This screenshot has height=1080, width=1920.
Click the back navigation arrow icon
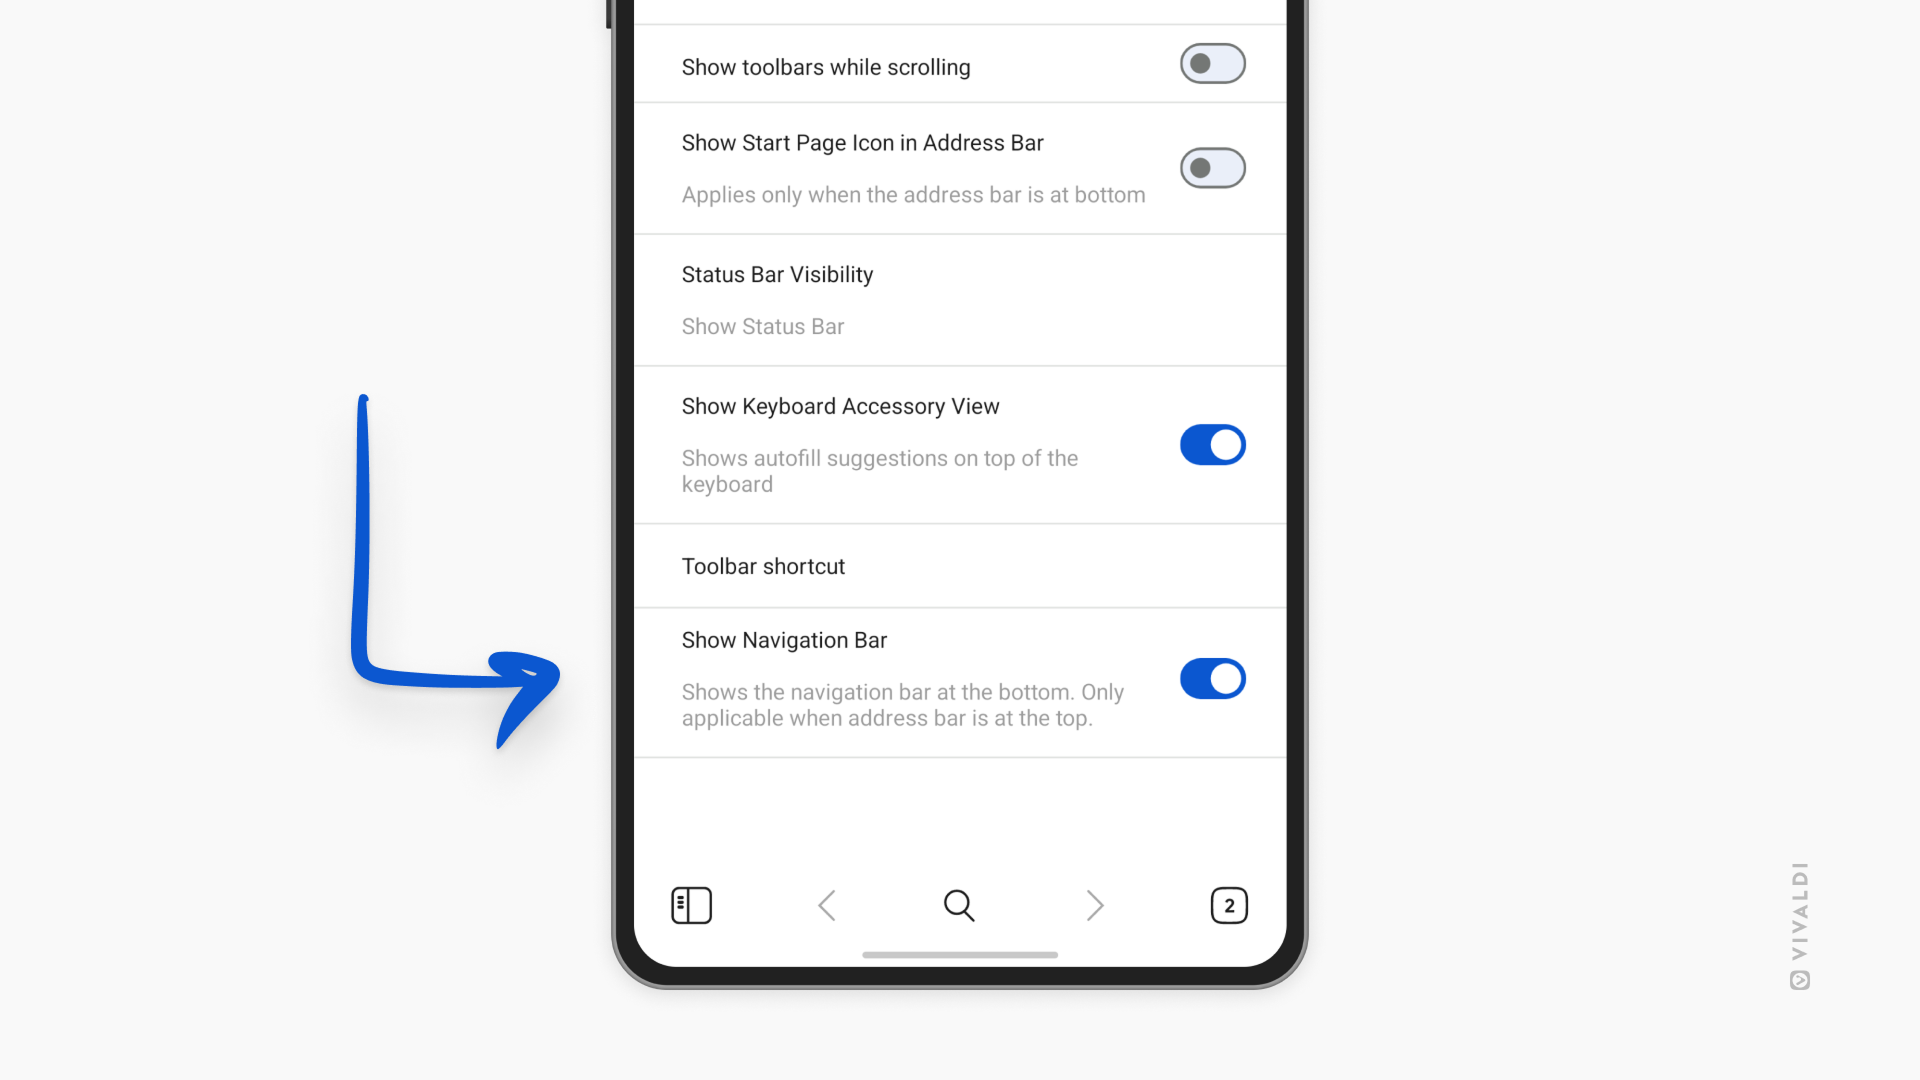pyautogui.click(x=825, y=905)
